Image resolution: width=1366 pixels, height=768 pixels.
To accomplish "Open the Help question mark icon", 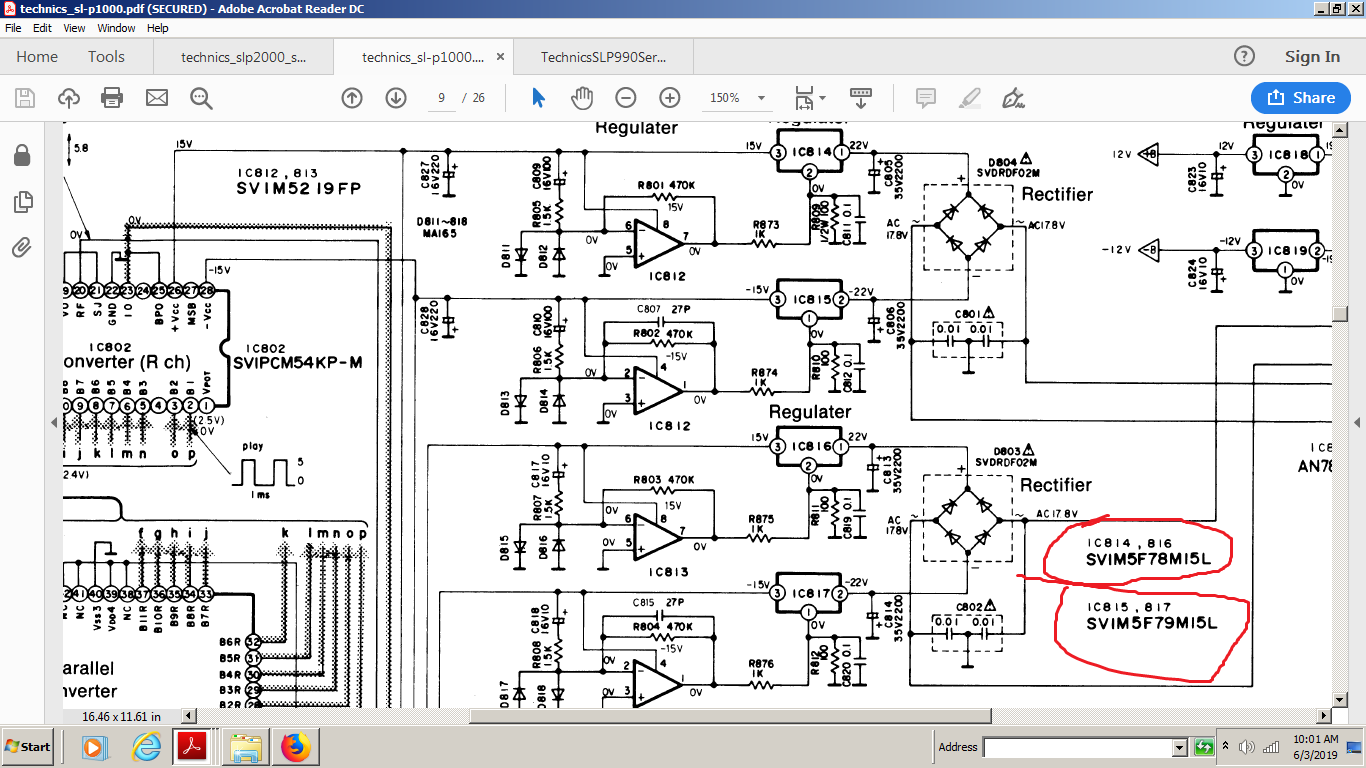I will tap(1244, 56).
